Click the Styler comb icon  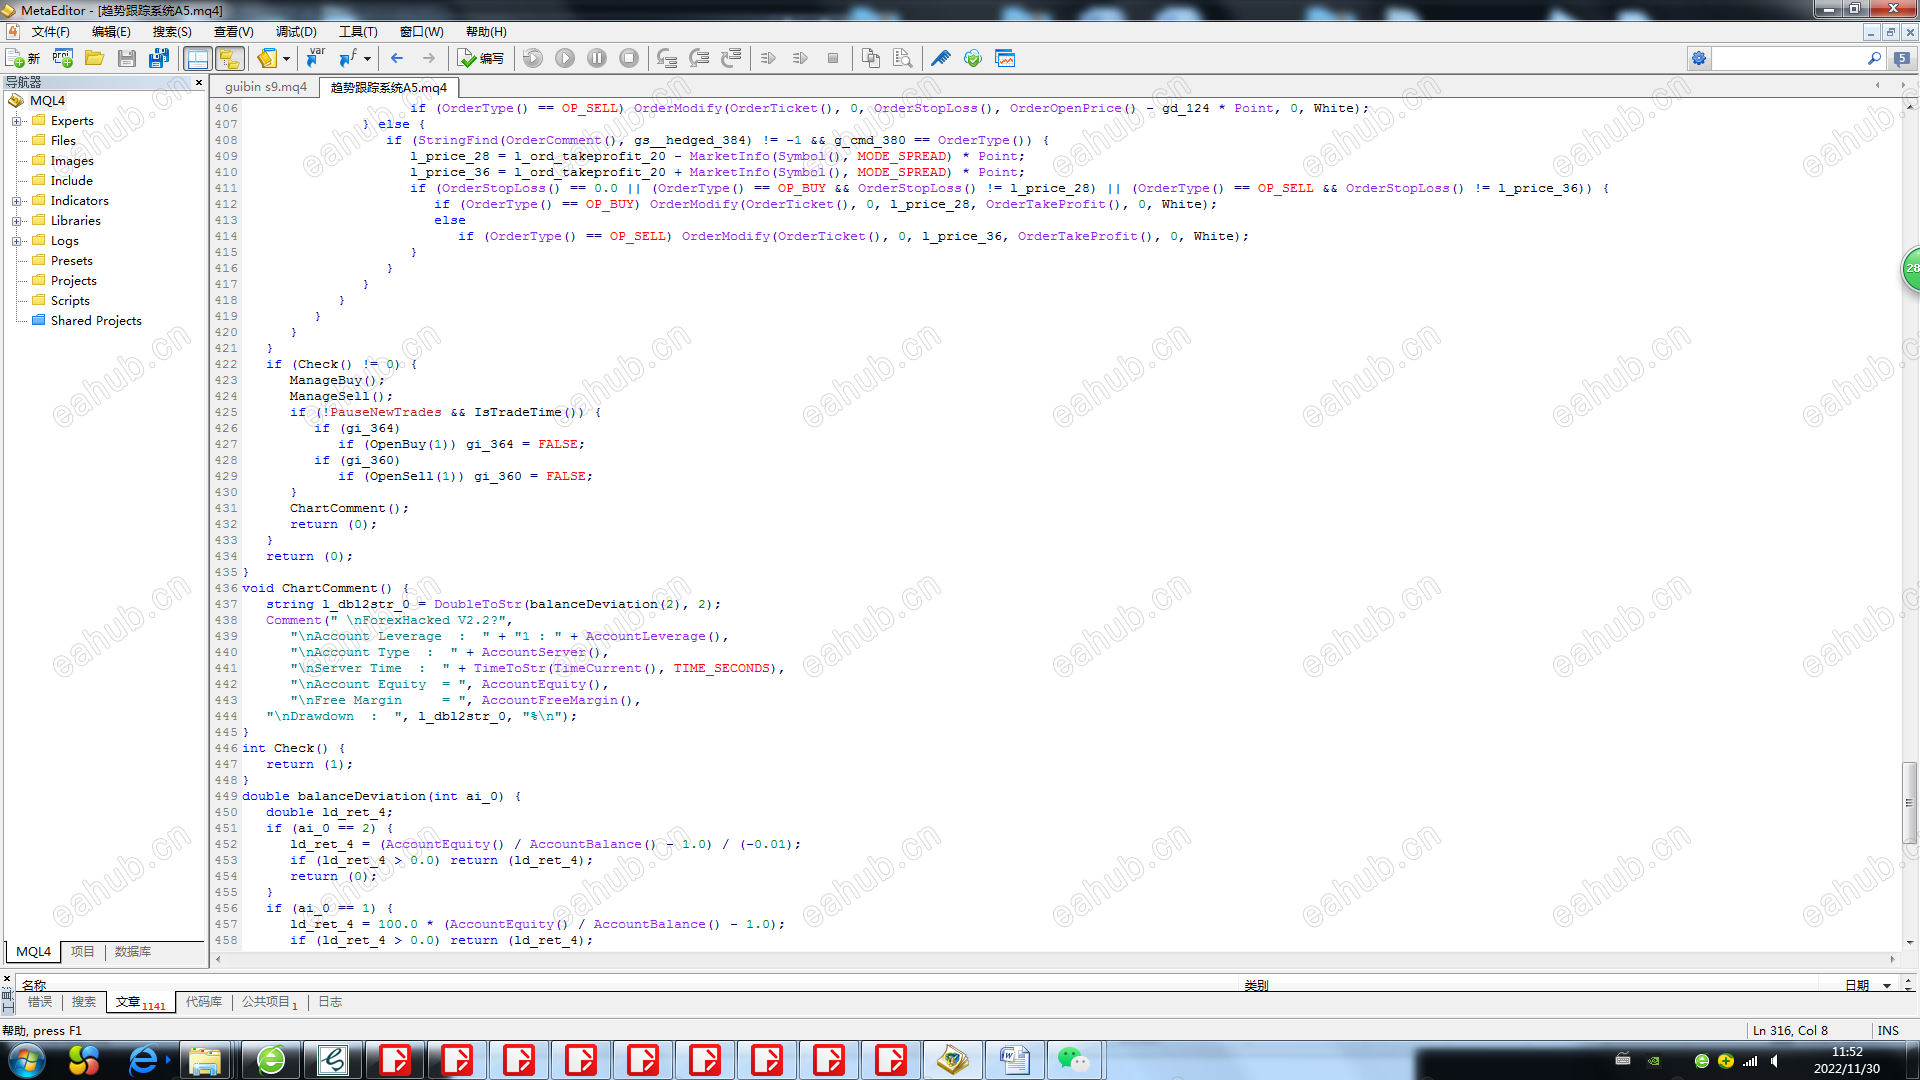pyautogui.click(x=941, y=58)
